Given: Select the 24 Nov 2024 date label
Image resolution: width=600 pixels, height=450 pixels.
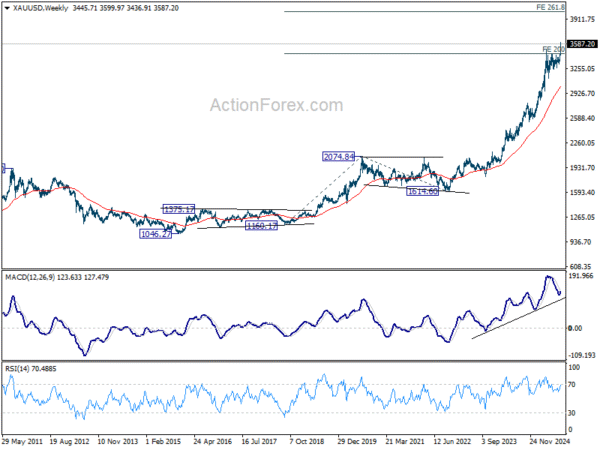Looking at the screenshot, I should point(549,442).
